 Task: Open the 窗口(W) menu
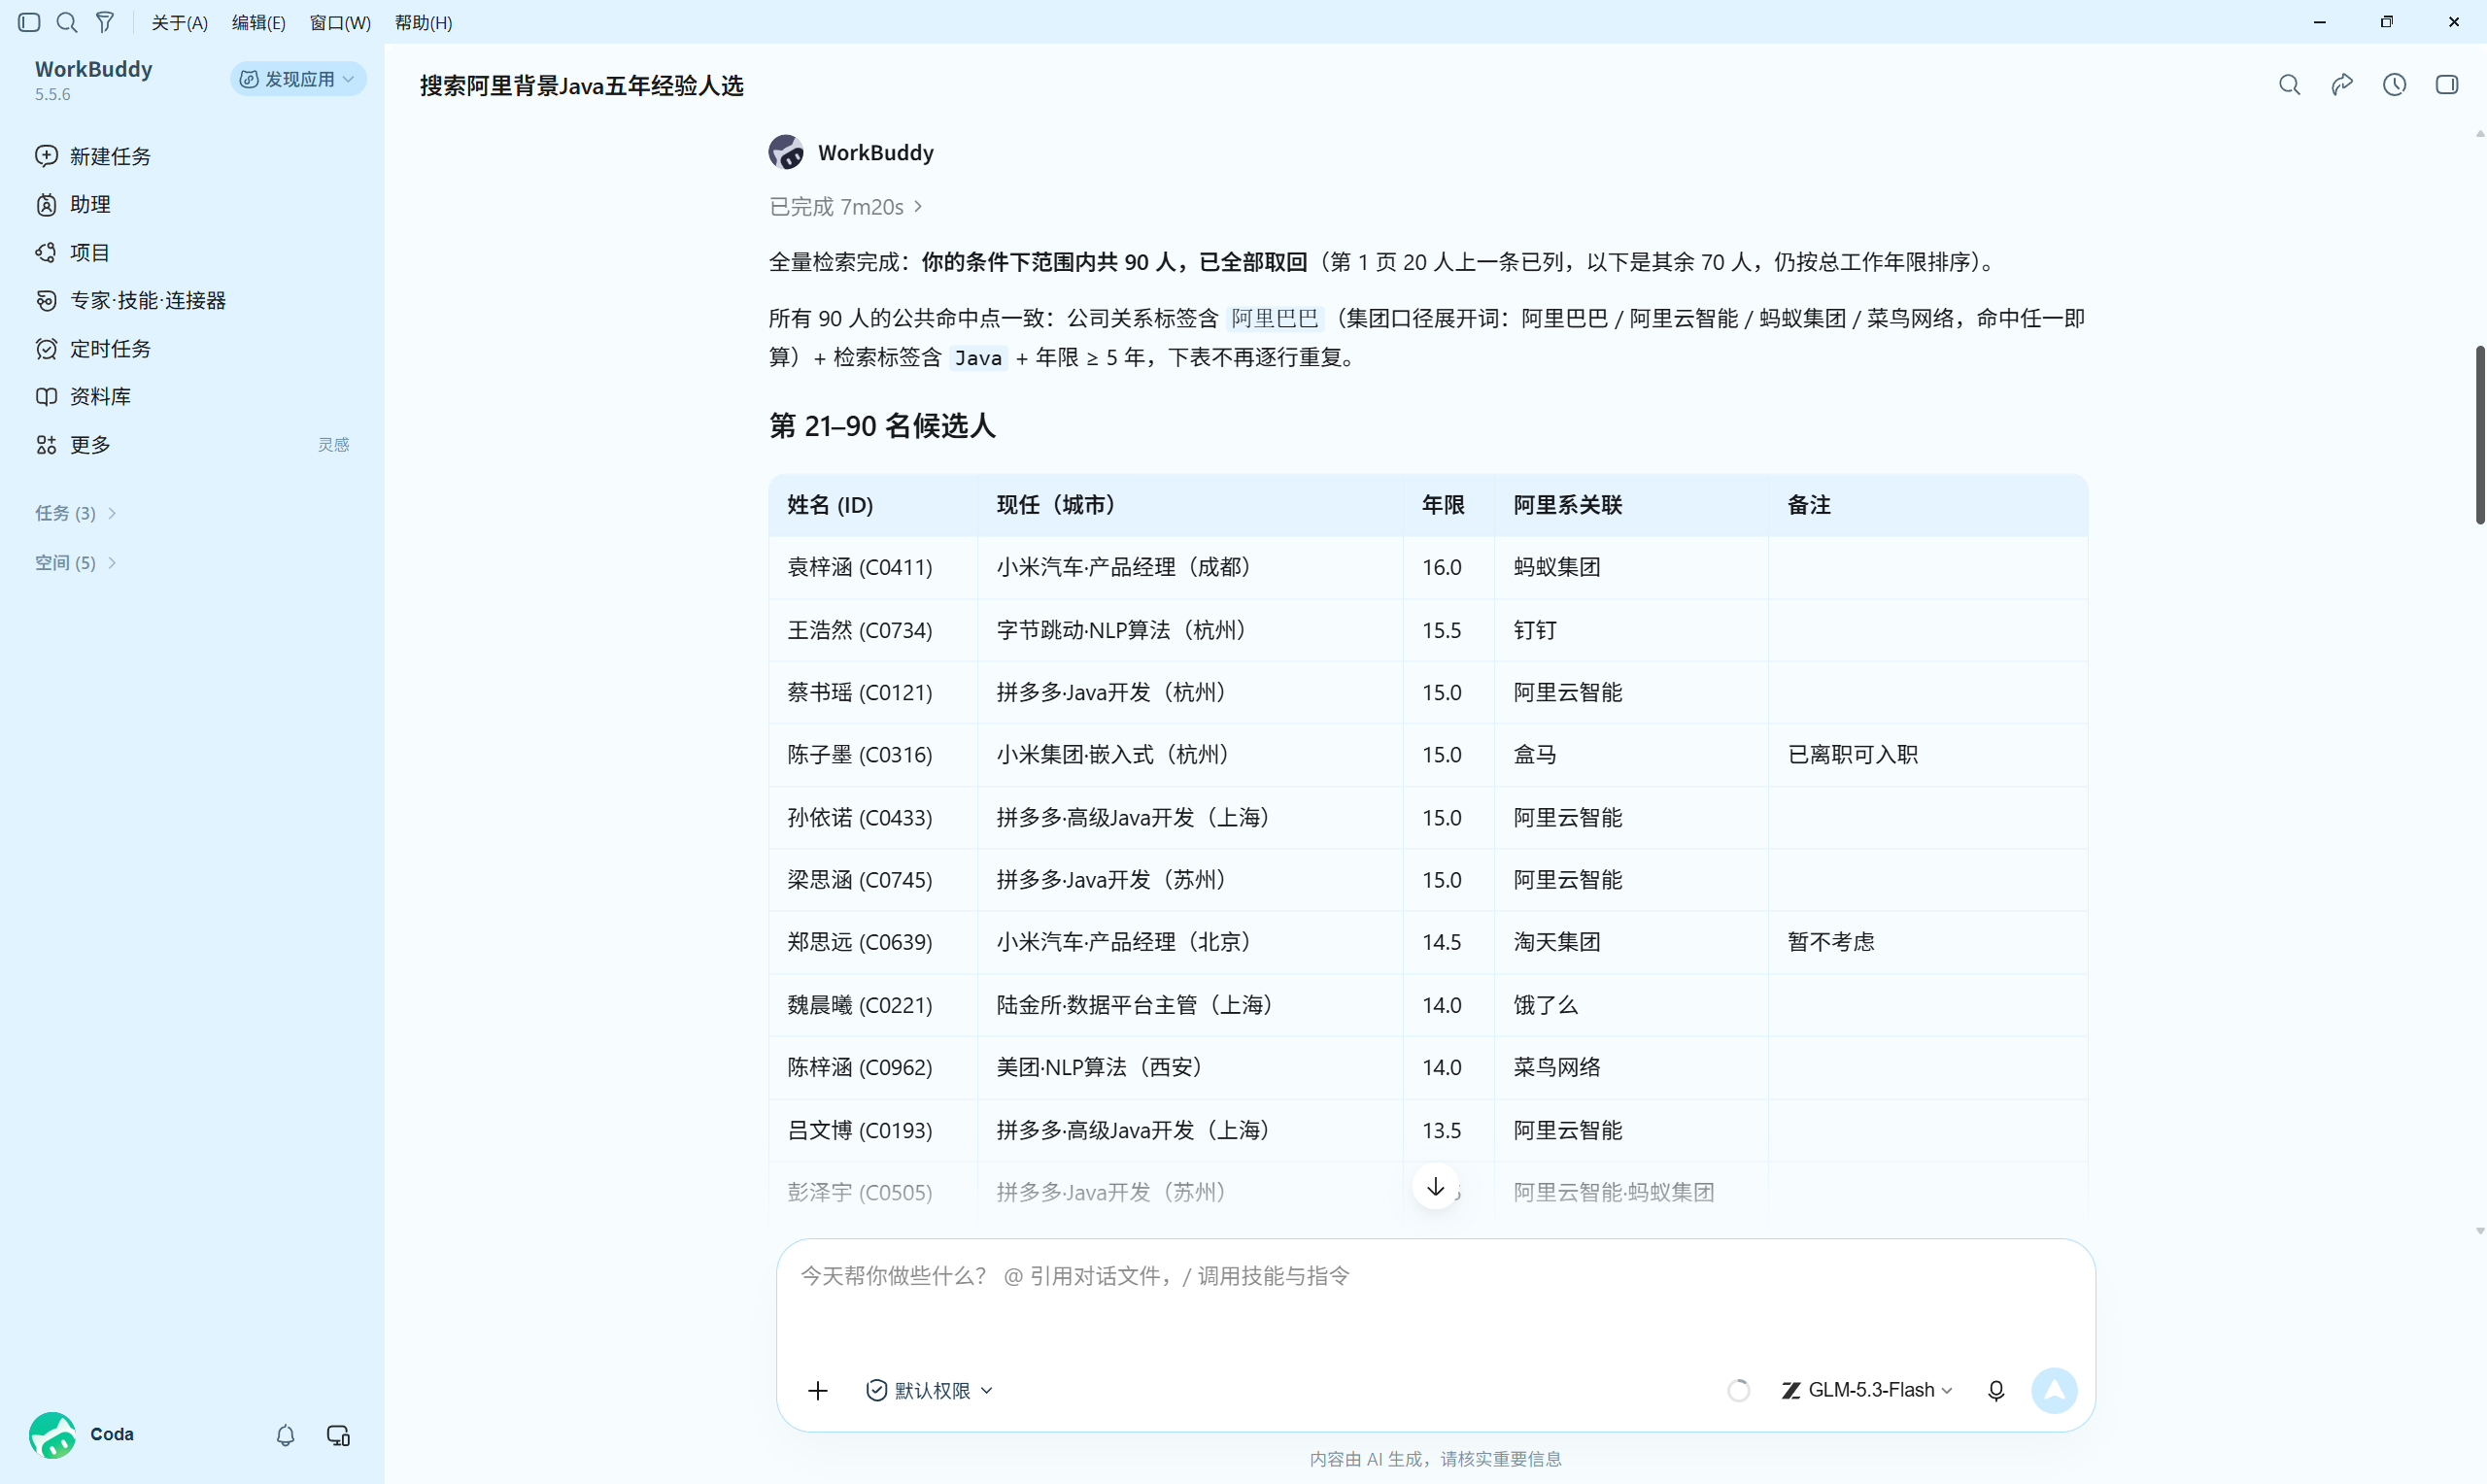tap(339, 22)
